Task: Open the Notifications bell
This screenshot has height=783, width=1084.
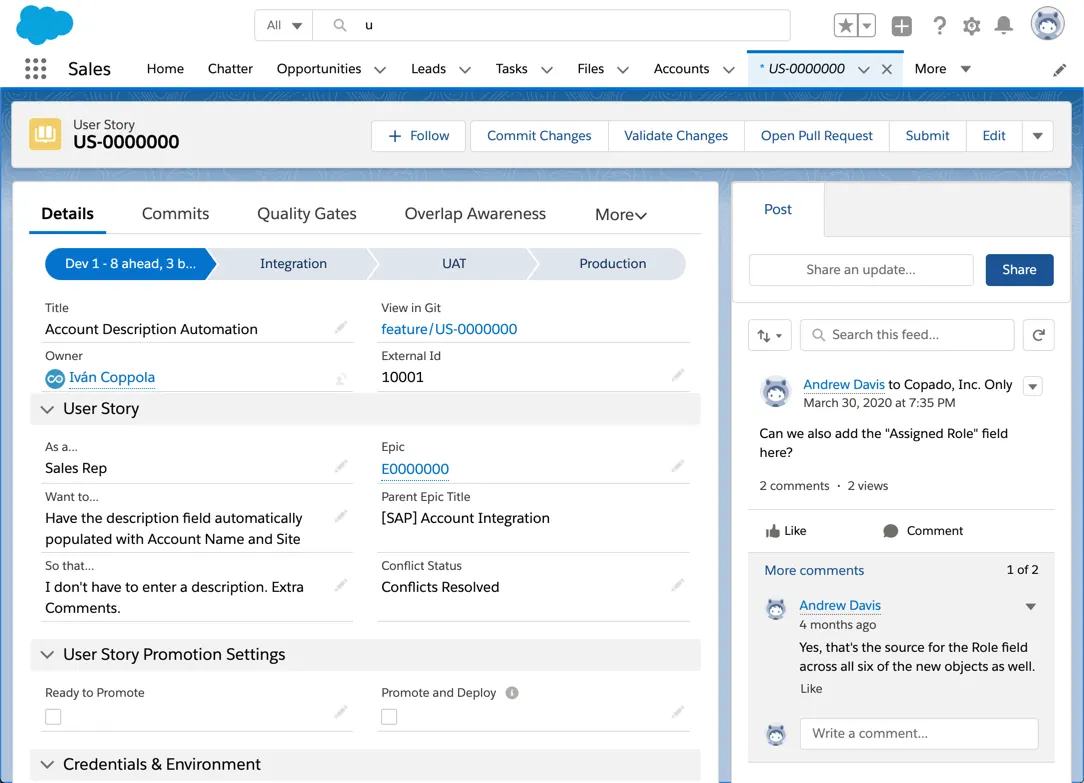Action: click(1004, 26)
